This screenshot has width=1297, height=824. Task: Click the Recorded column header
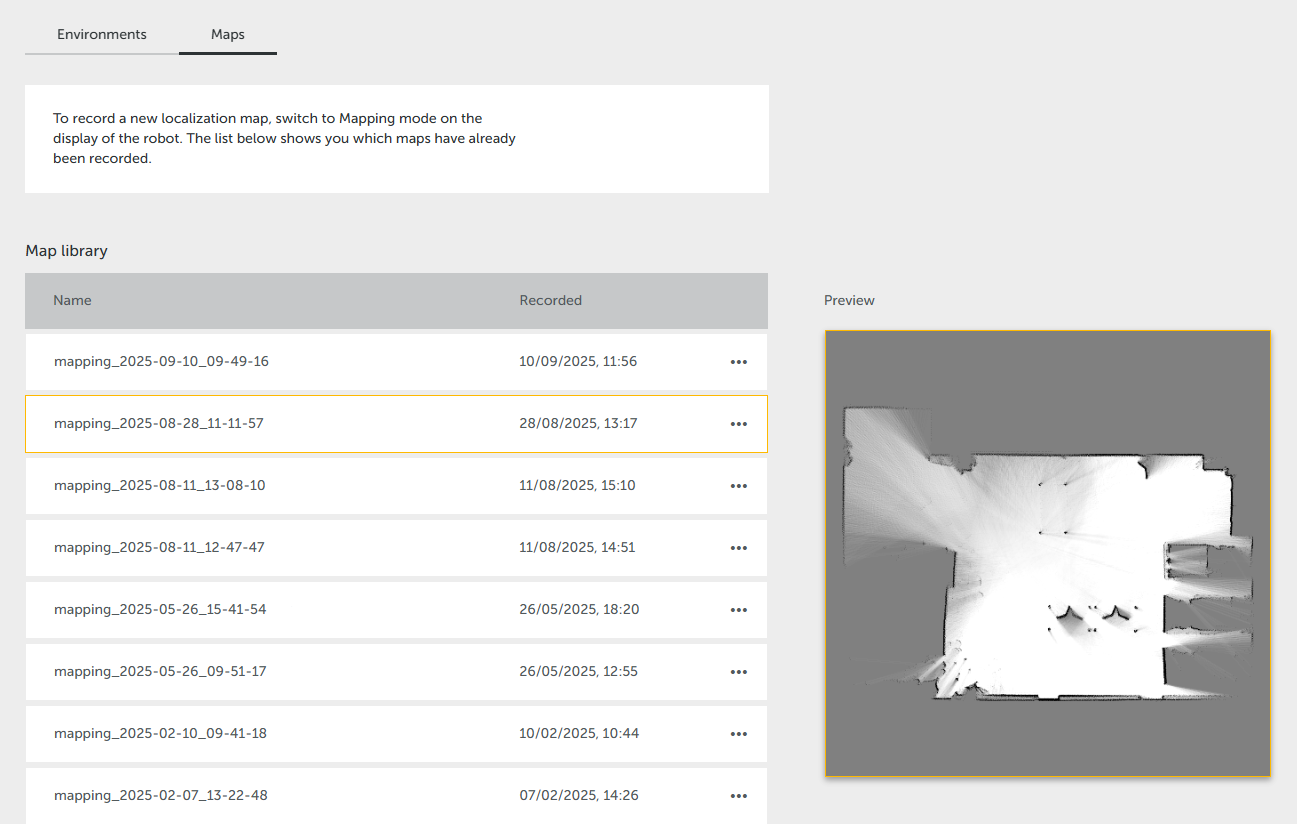(x=550, y=300)
